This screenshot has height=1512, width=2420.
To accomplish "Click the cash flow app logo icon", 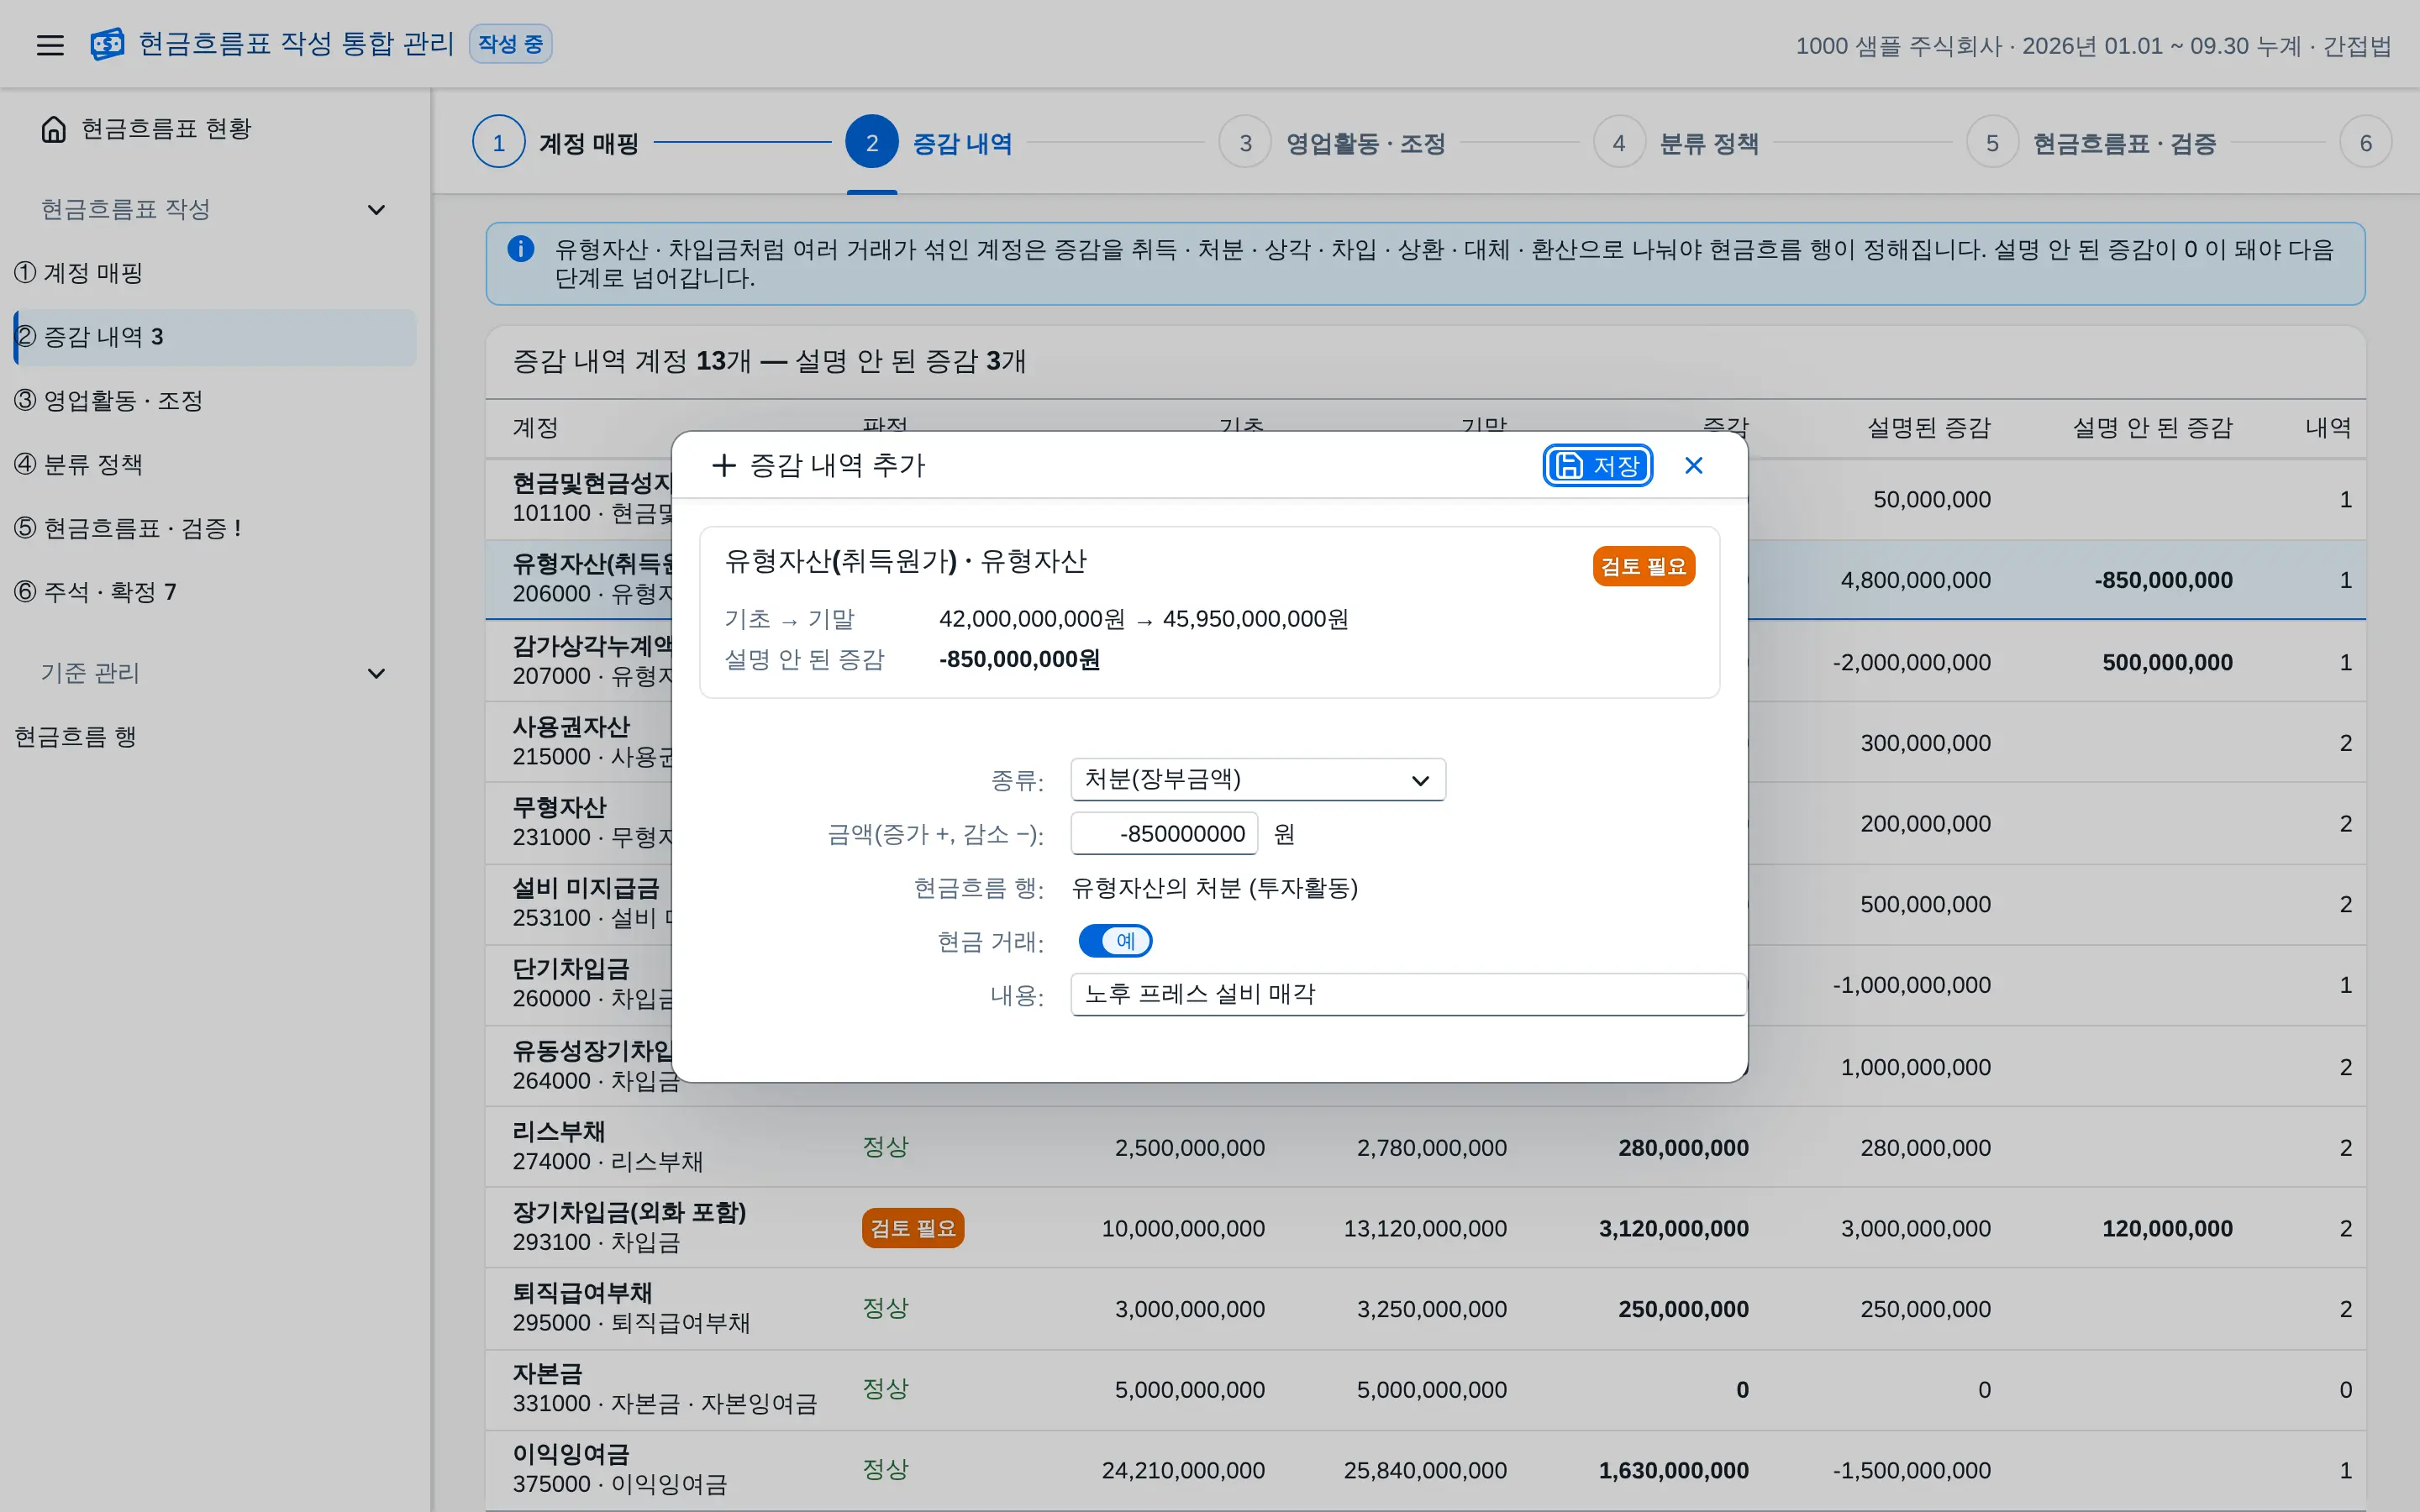I will coord(107,44).
